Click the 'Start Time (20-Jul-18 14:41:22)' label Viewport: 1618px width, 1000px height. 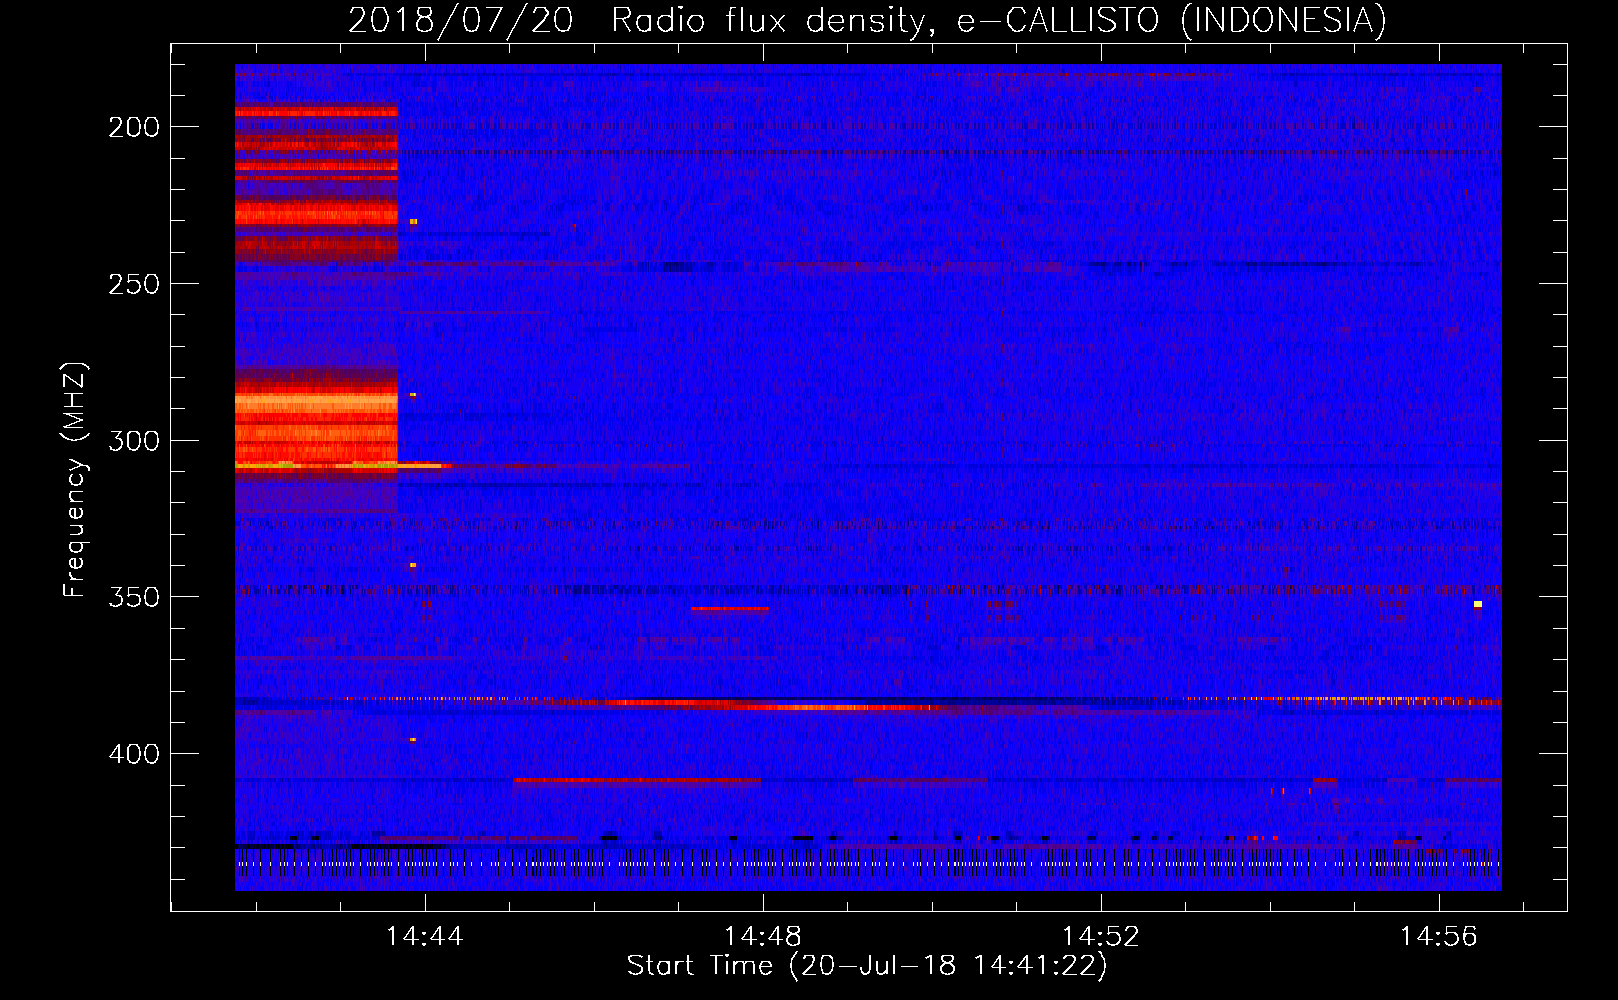[x=867, y=966]
